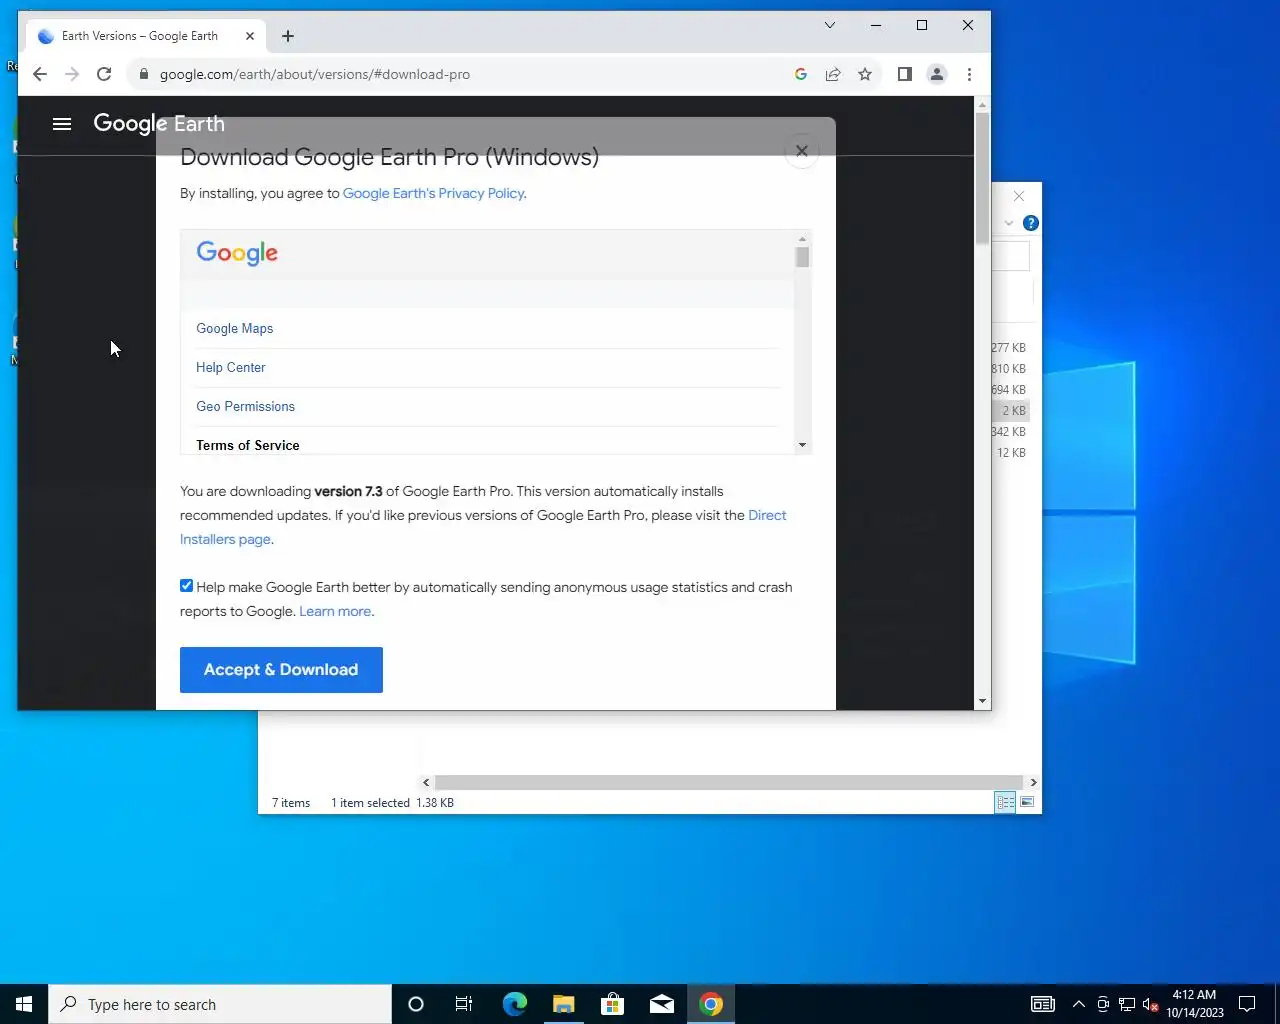Switch File Explorer to large icons view
Viewport: 1280px width, 1024px height.
click(x=1027, y=802)
